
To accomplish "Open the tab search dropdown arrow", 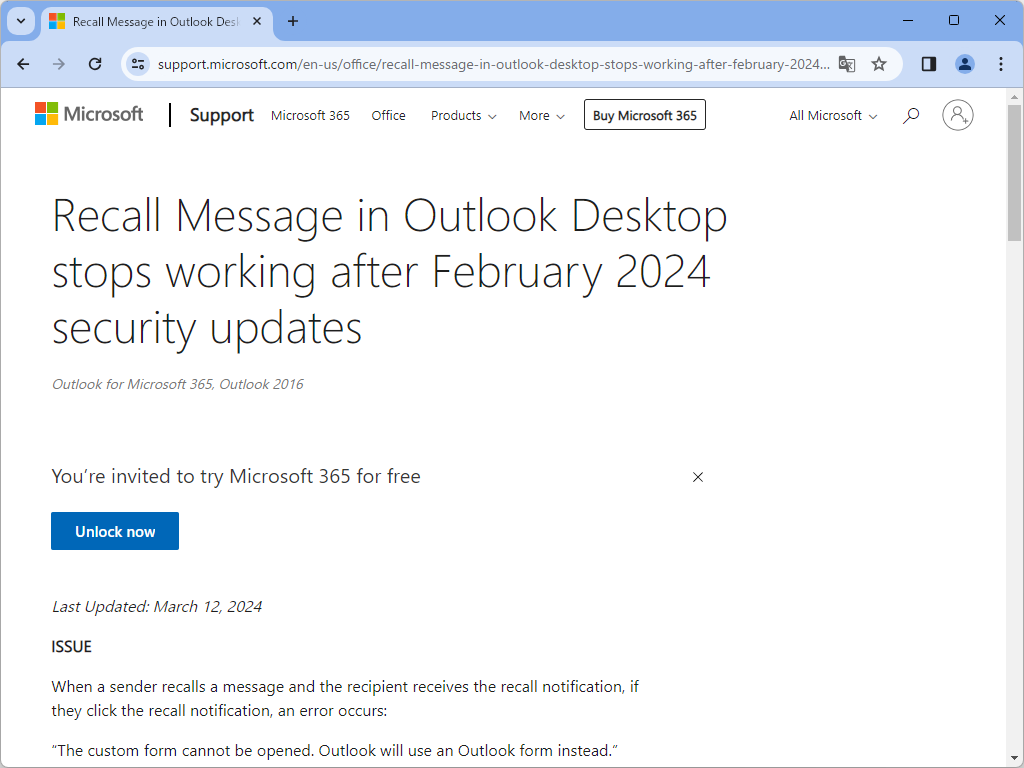I will click(x=21, y=22).
